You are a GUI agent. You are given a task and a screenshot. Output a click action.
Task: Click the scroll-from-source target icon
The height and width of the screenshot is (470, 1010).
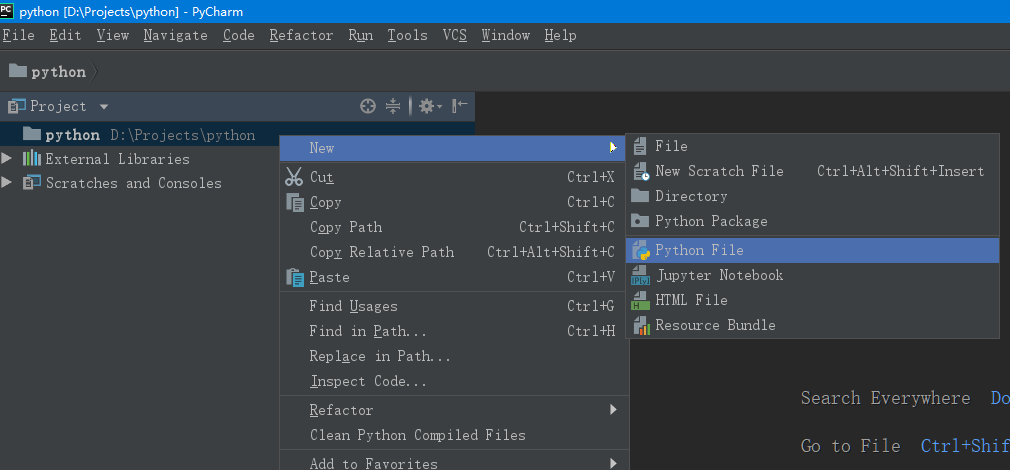click(x=368, y=106)
